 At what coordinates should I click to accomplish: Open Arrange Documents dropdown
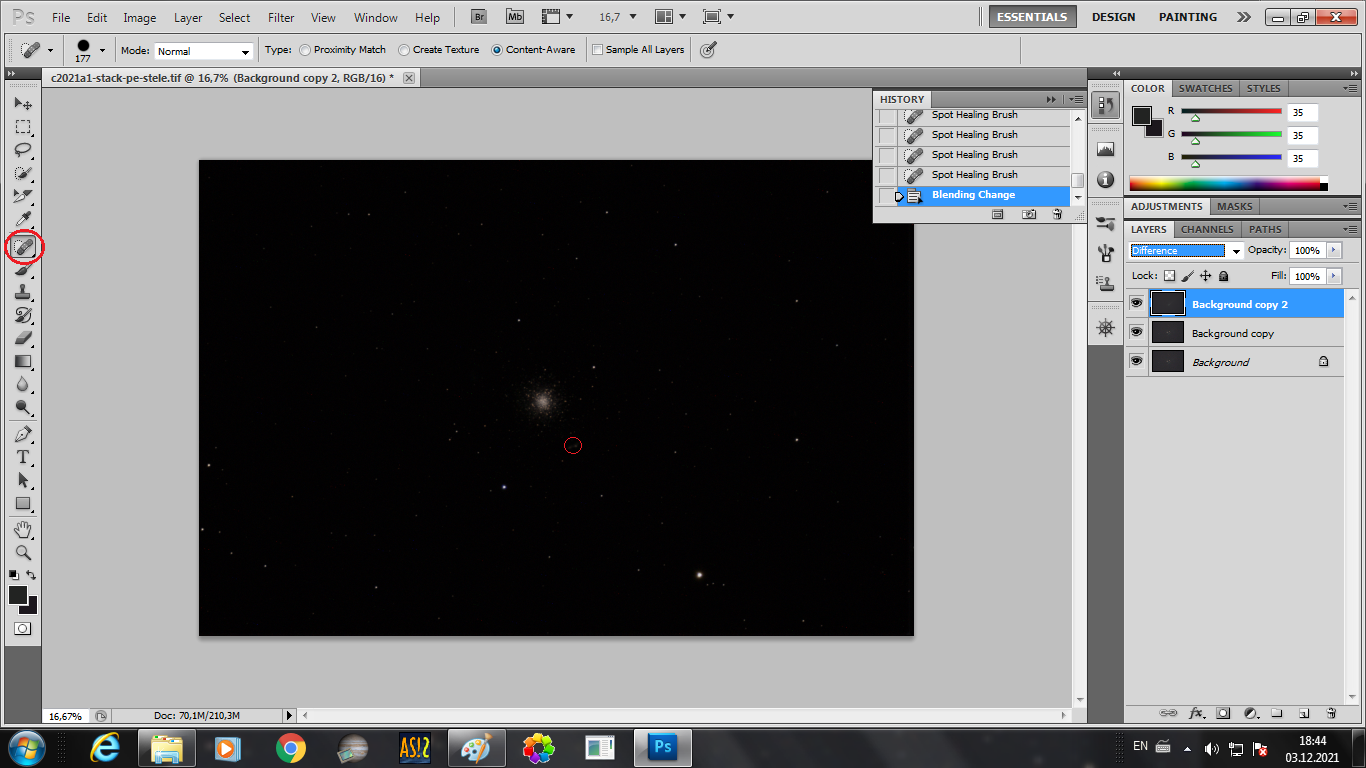tap(669, 17)
